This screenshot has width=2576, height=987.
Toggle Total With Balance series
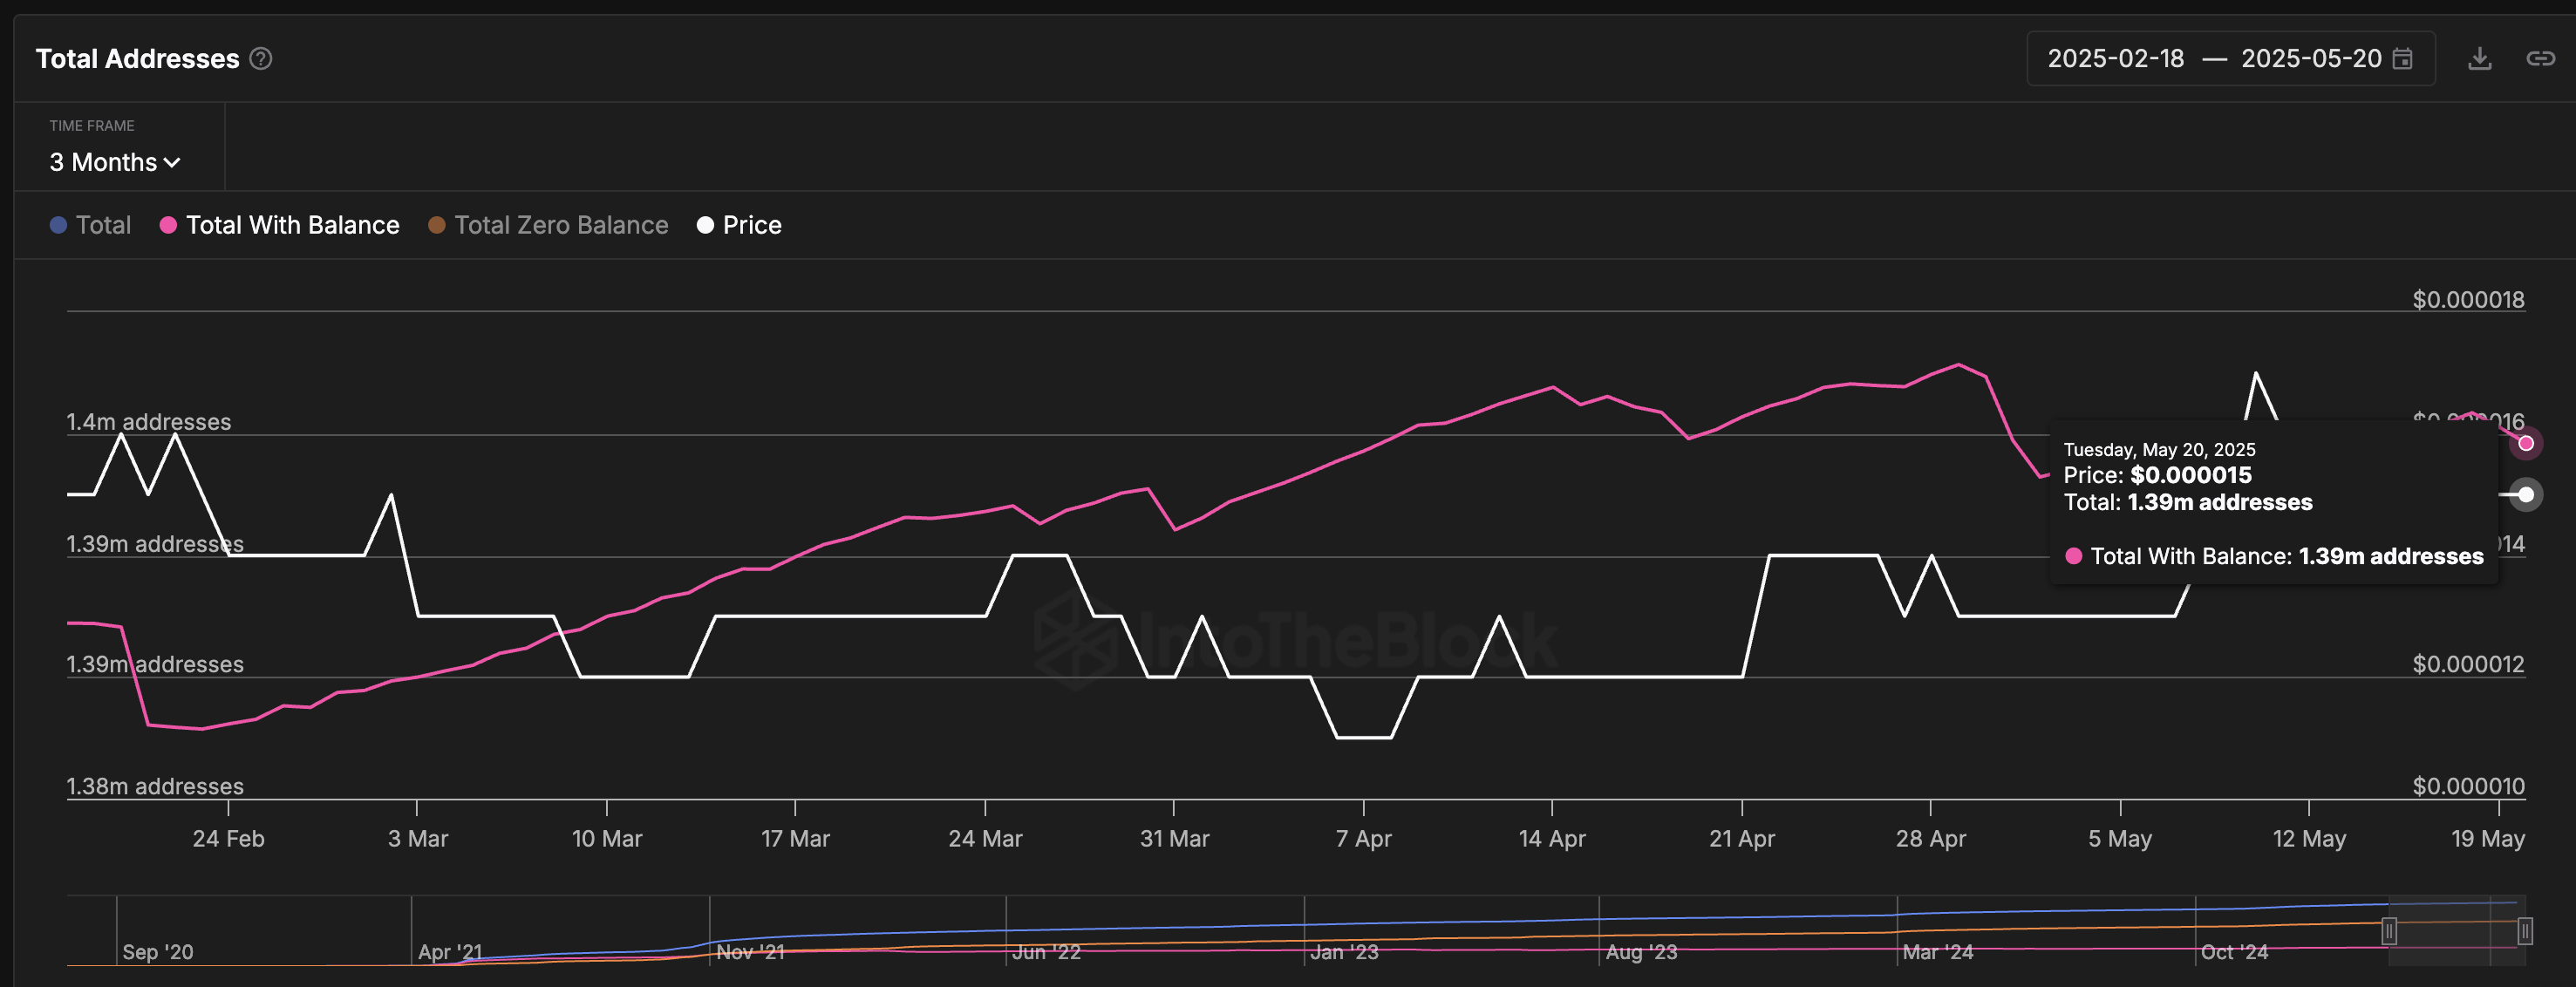click(280, 225)
